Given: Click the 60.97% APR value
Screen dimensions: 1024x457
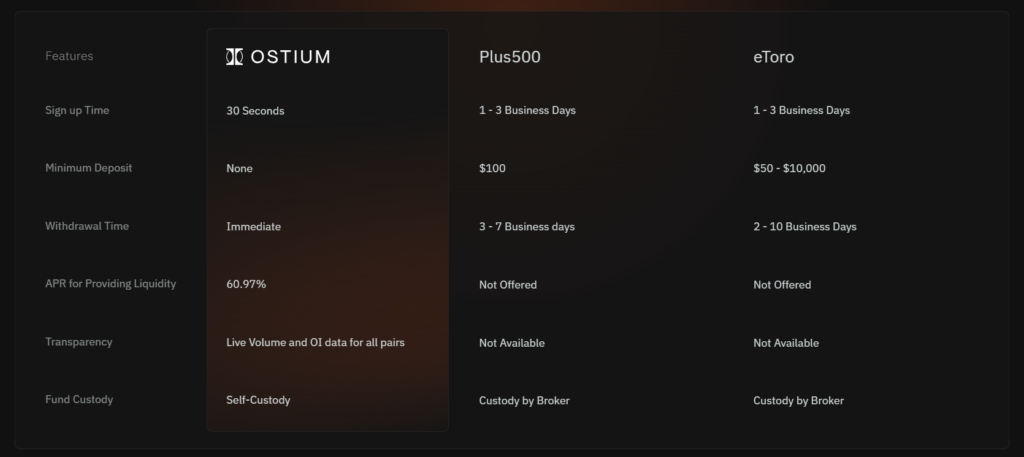Looking at the screenshot, I should coord(246,285).
